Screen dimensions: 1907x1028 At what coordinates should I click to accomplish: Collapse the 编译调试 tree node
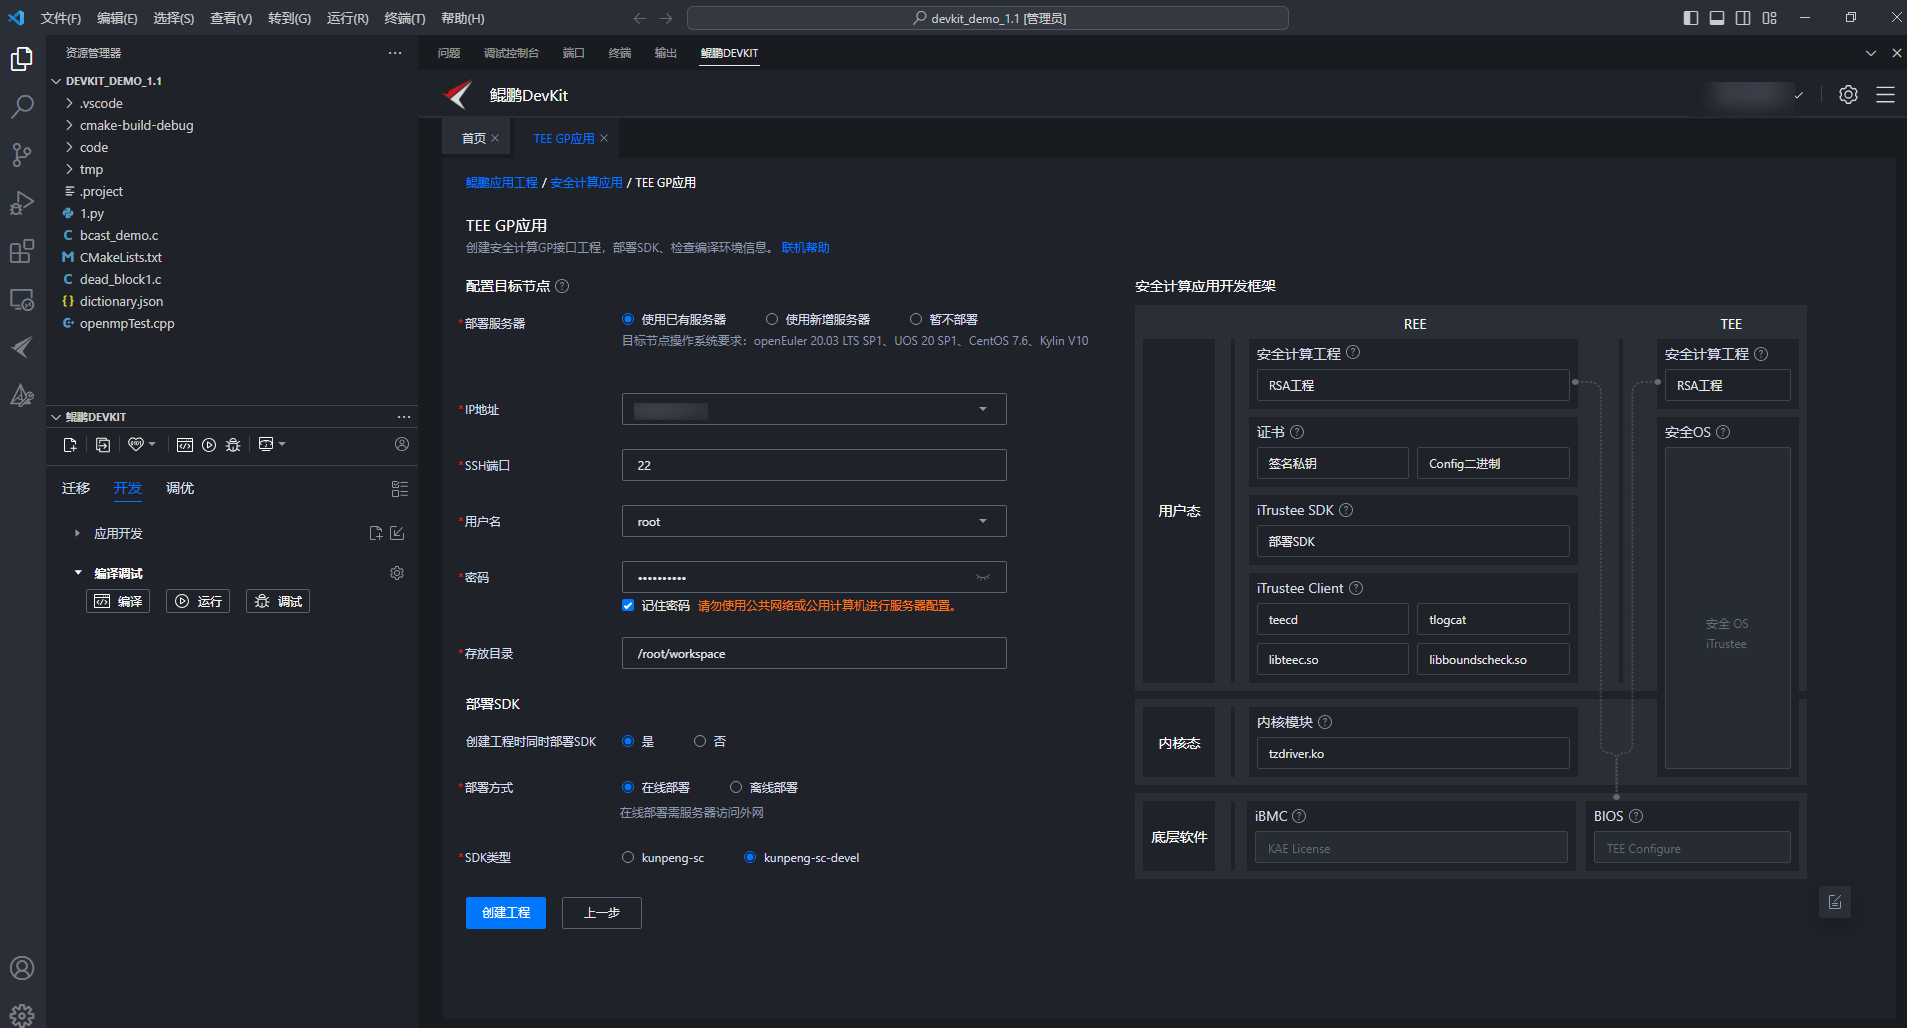[x=77, y=573]
